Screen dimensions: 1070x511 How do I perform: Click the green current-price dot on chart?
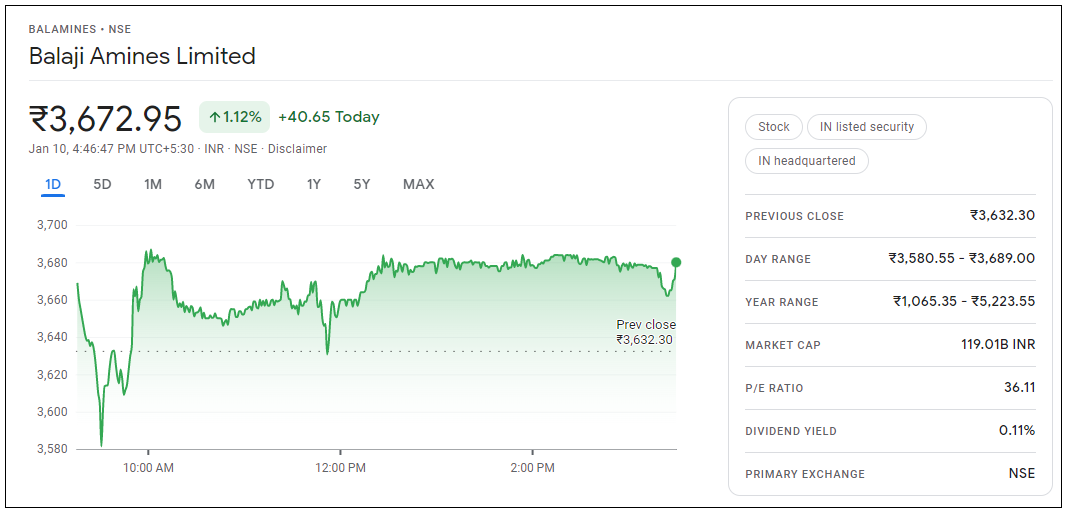tap(676, 262)
